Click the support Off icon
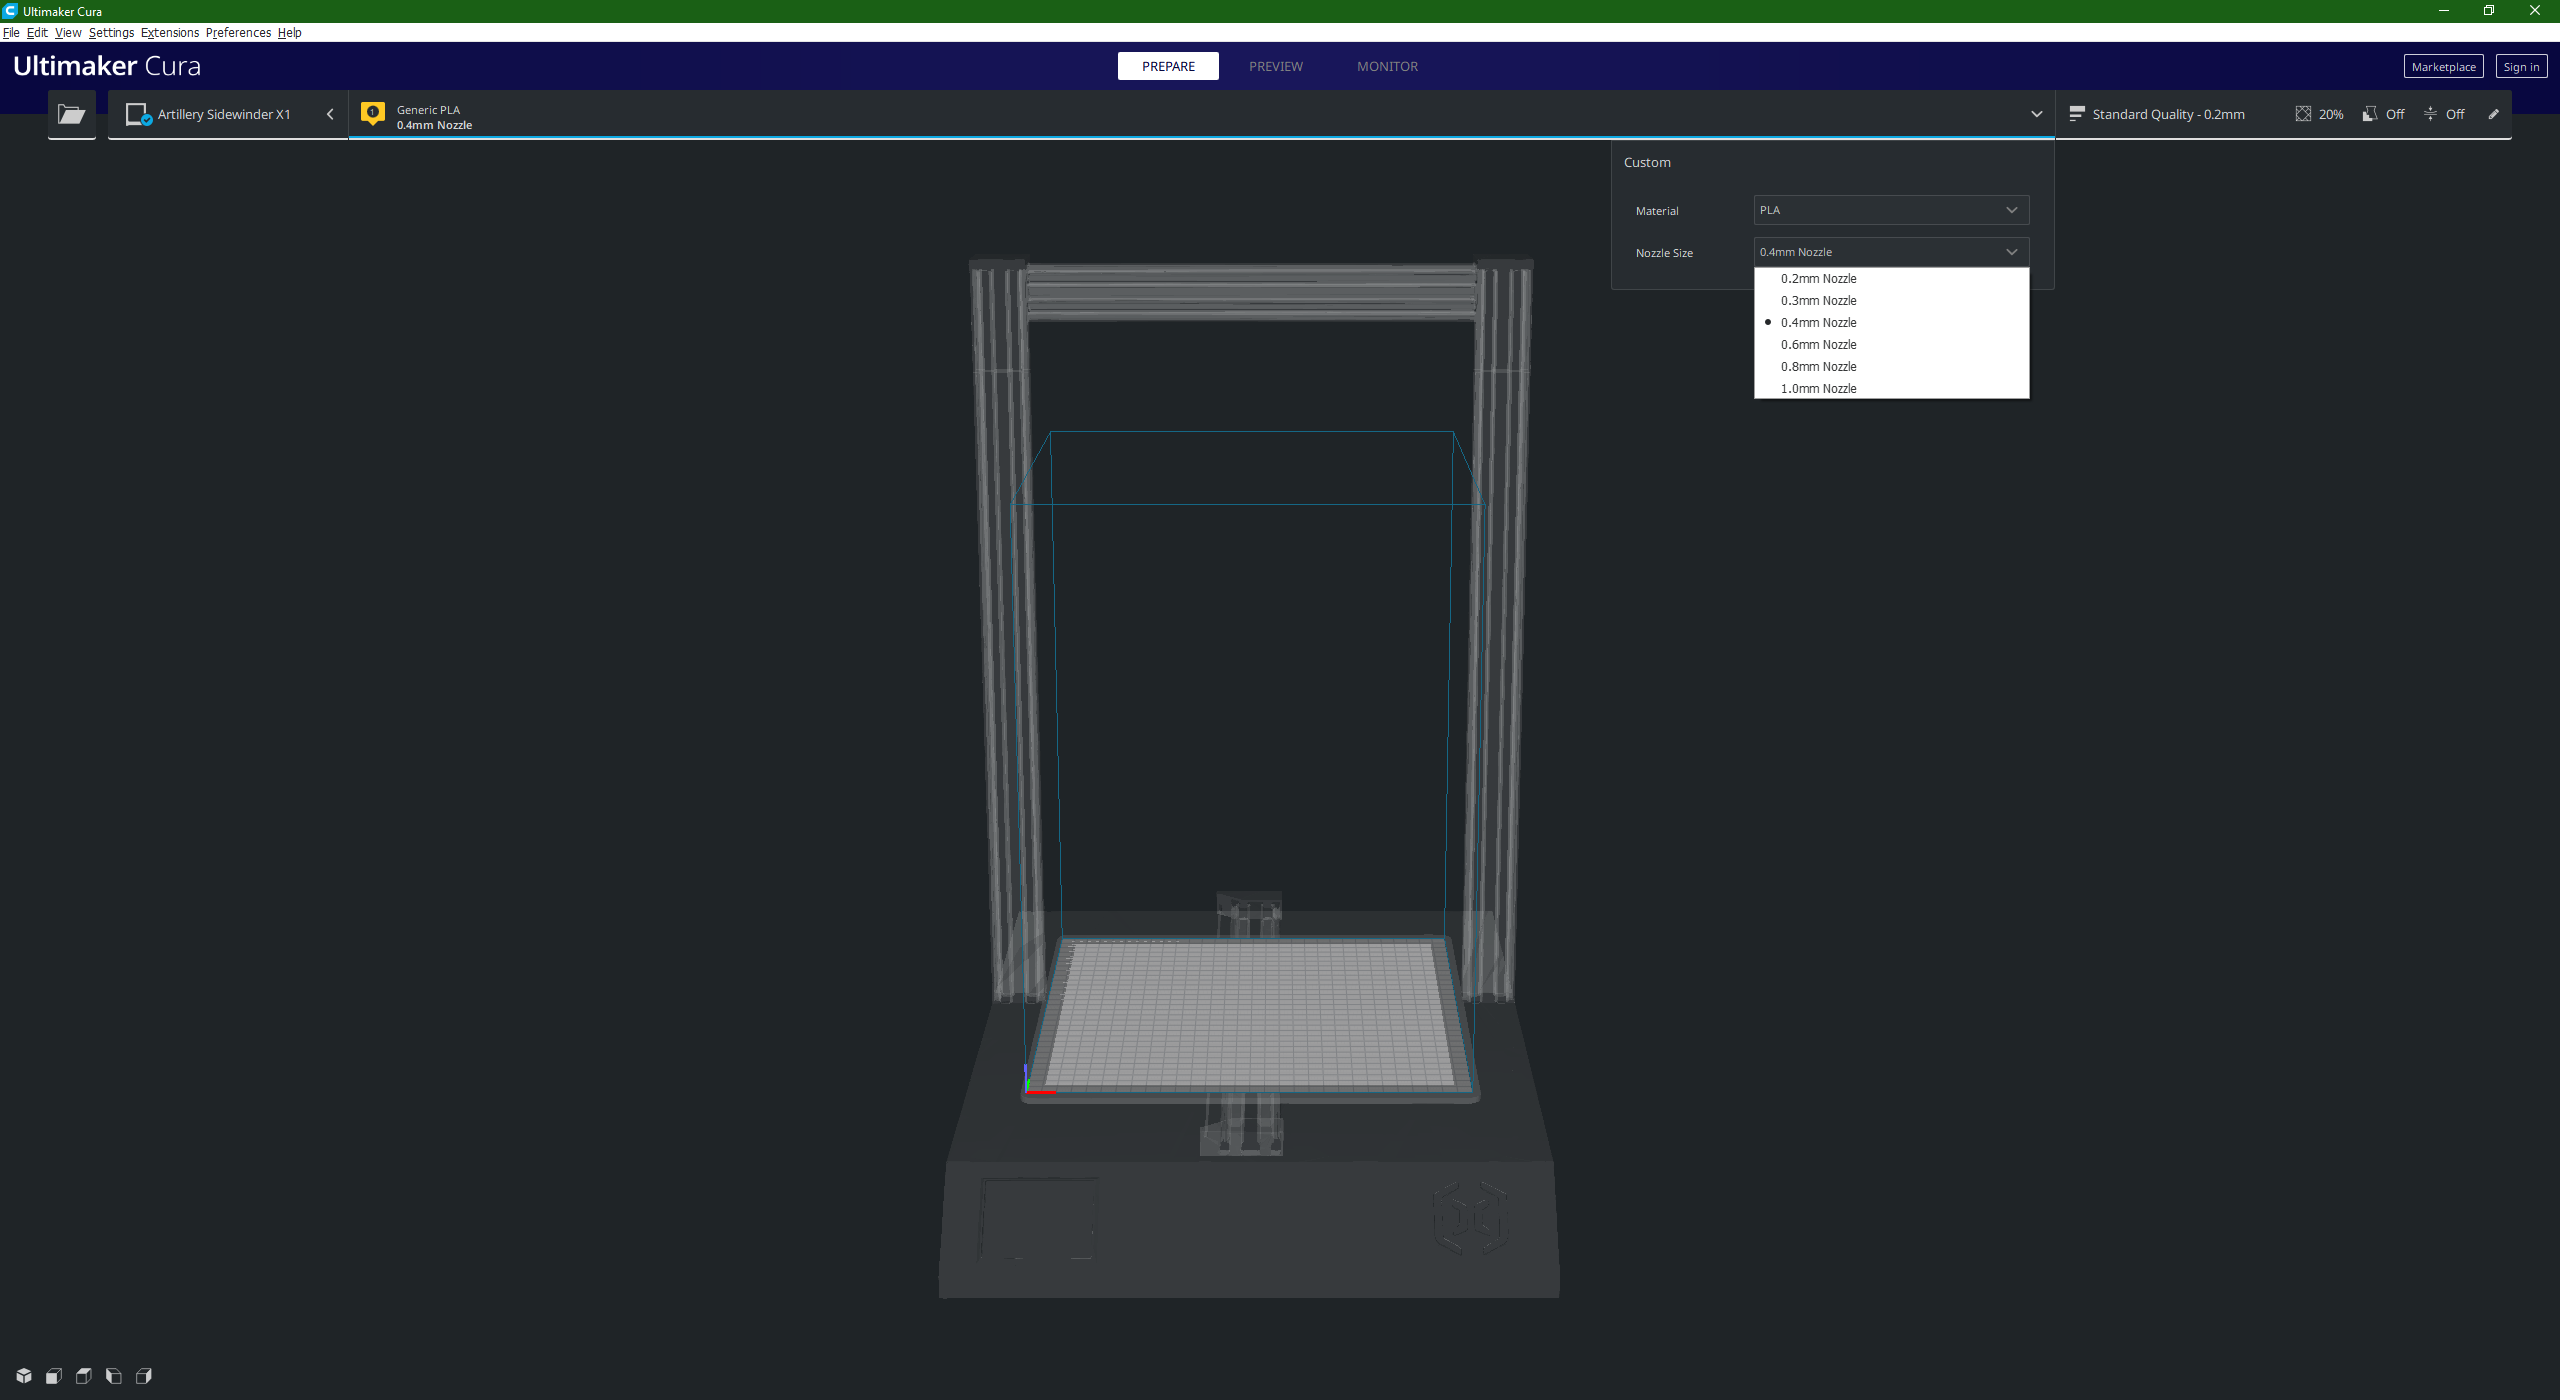This screenshot has height=1400, width=2560. click(x=2370, y=114)
